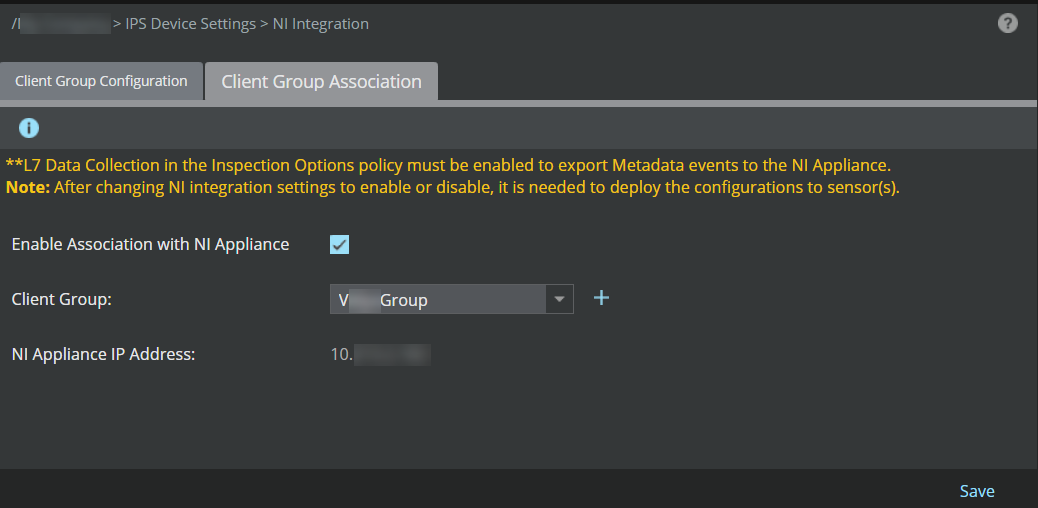1038x508 pixels.
Task: Click the NI Appliance IP Address: label
Action: click(103, 354)
